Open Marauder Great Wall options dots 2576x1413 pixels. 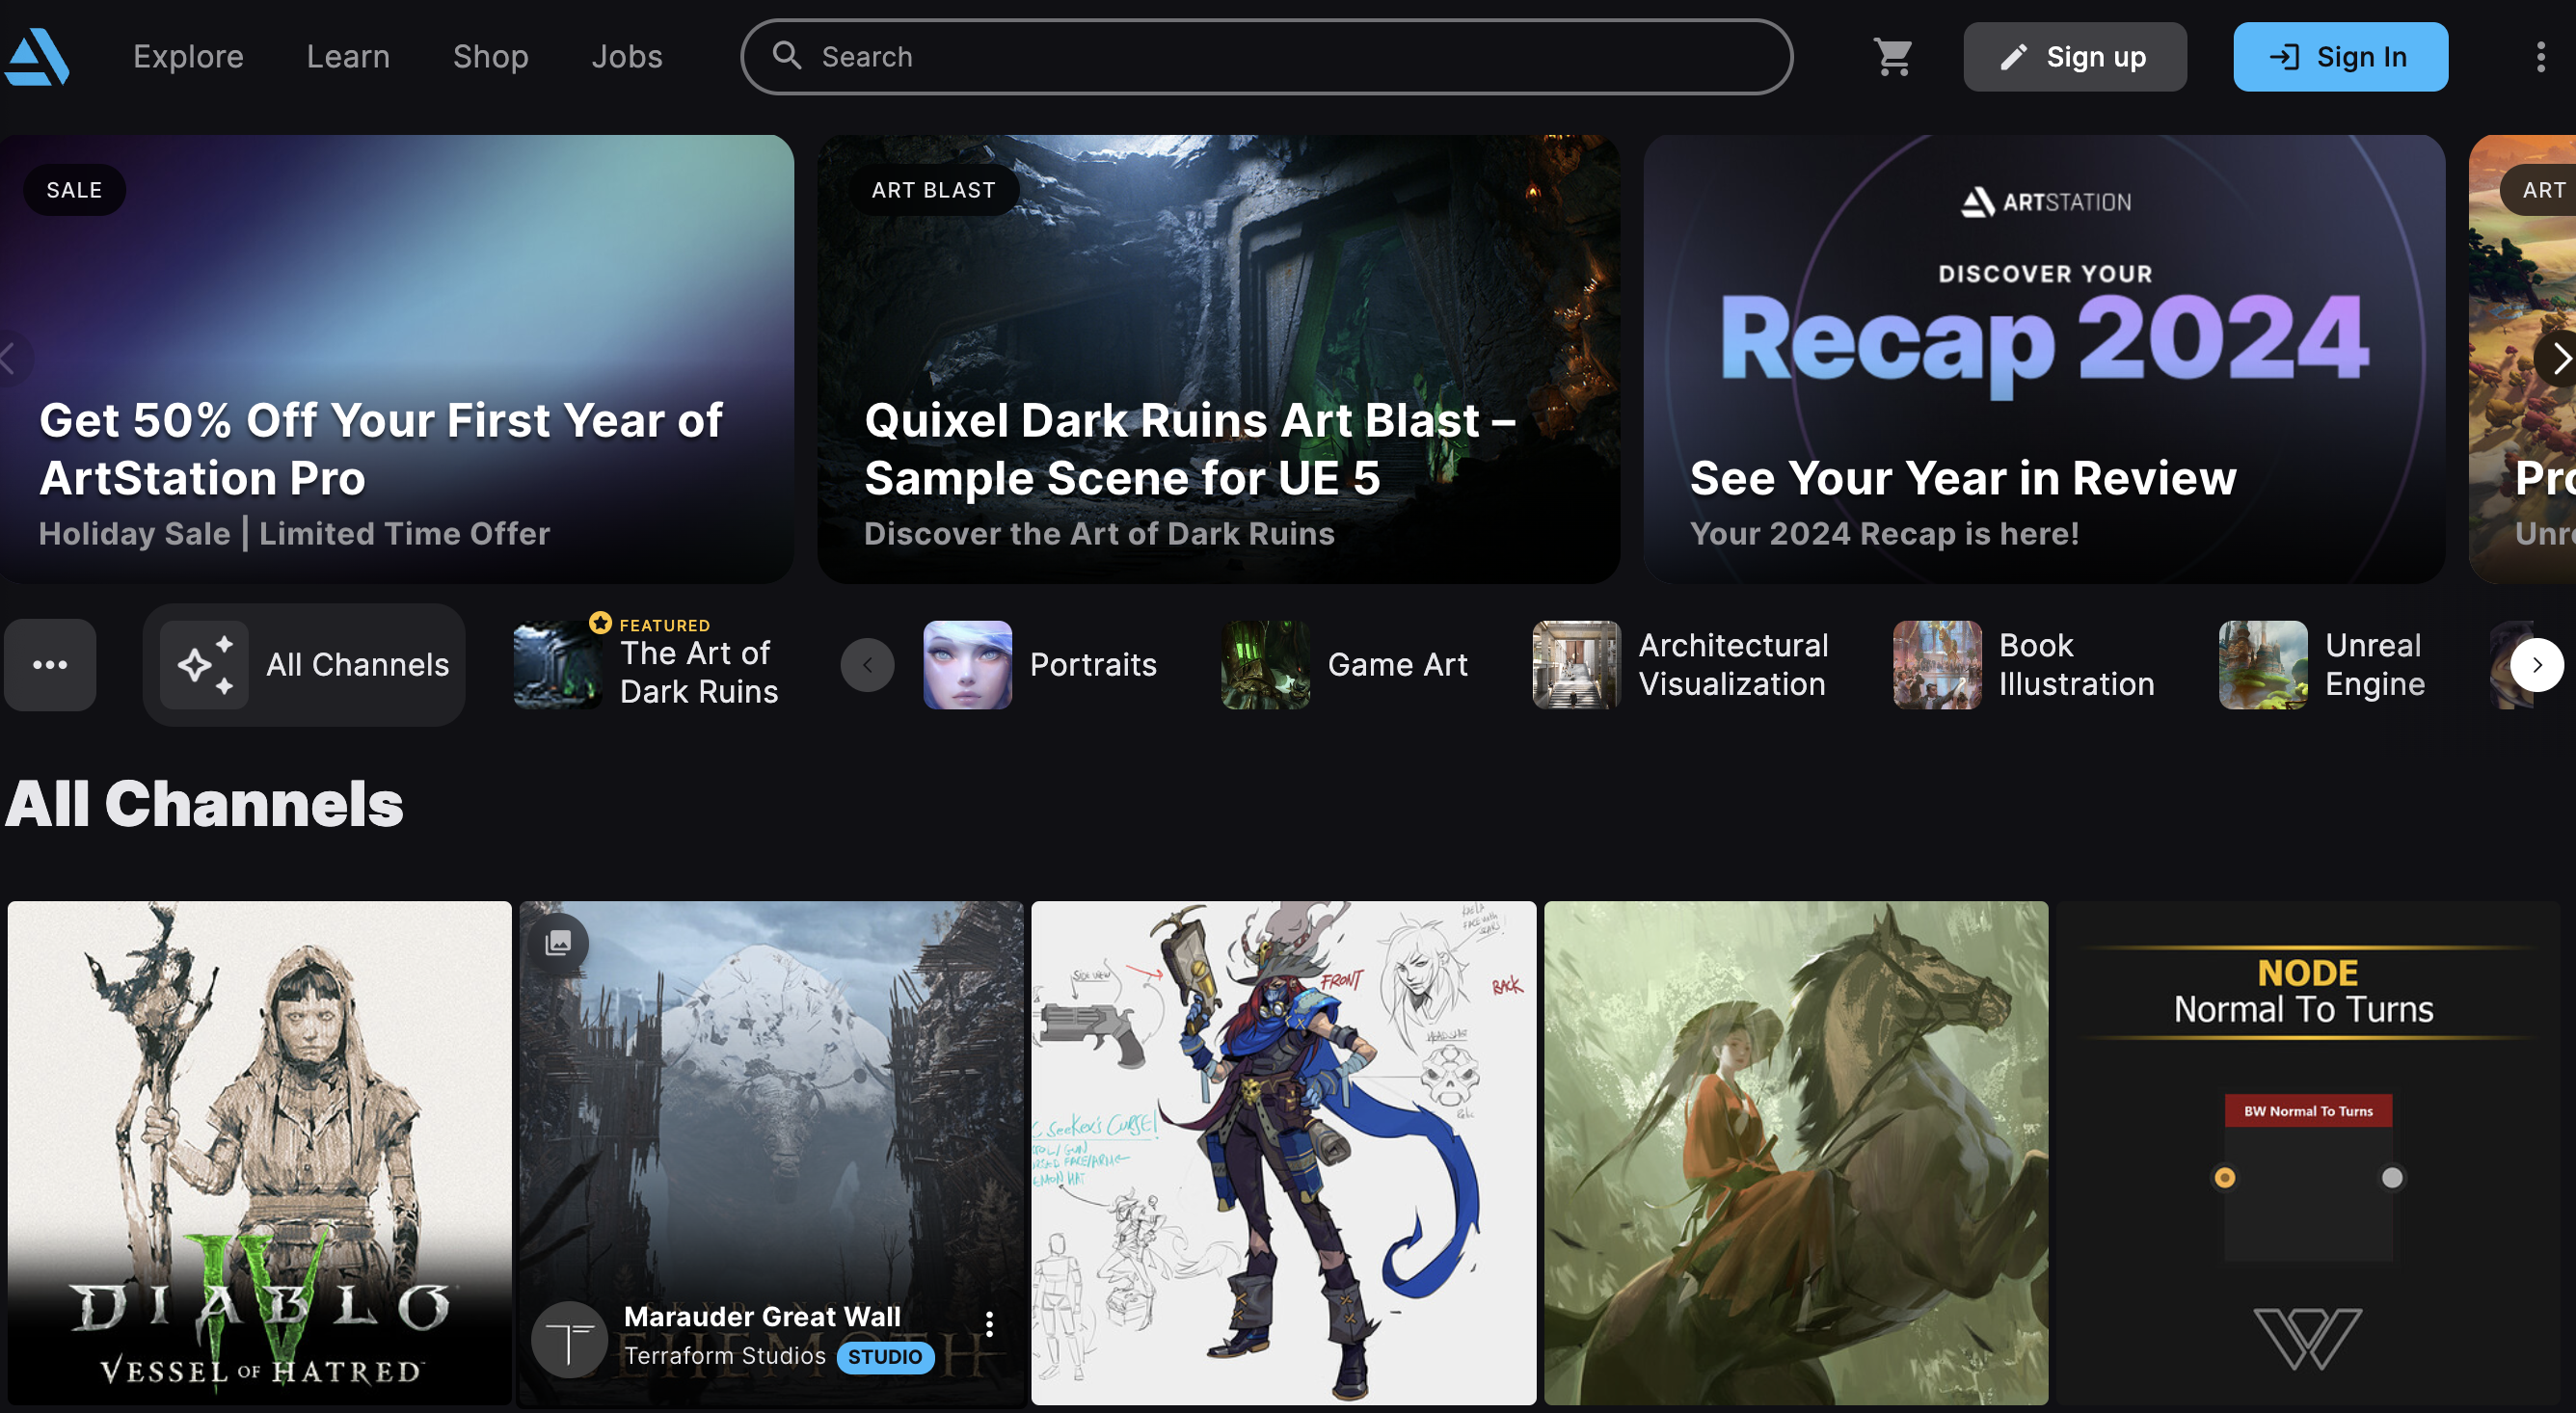point(989,1325)
